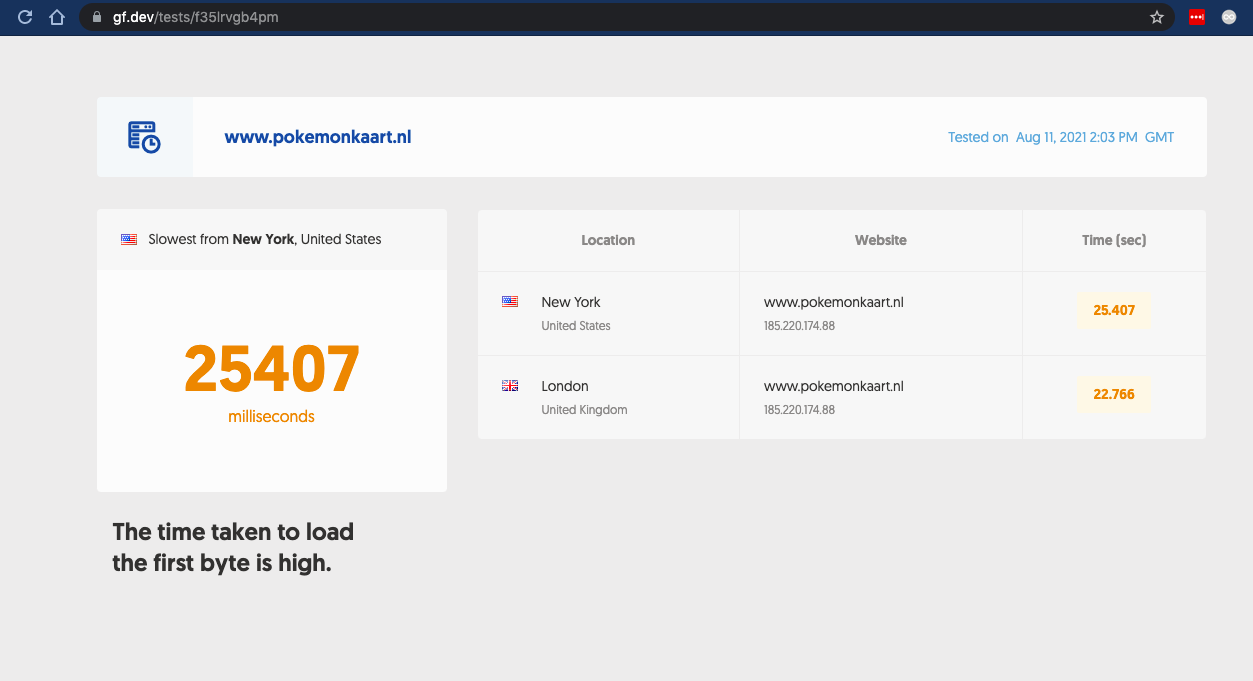Select the Time (sec) column header

click(x=1114, y=240)
